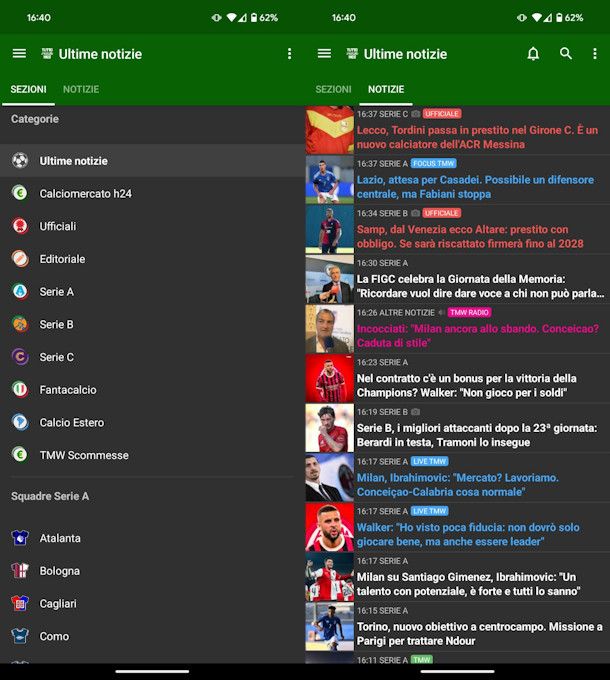
Task: Open Editoriale category
Action: coord(153,258)
